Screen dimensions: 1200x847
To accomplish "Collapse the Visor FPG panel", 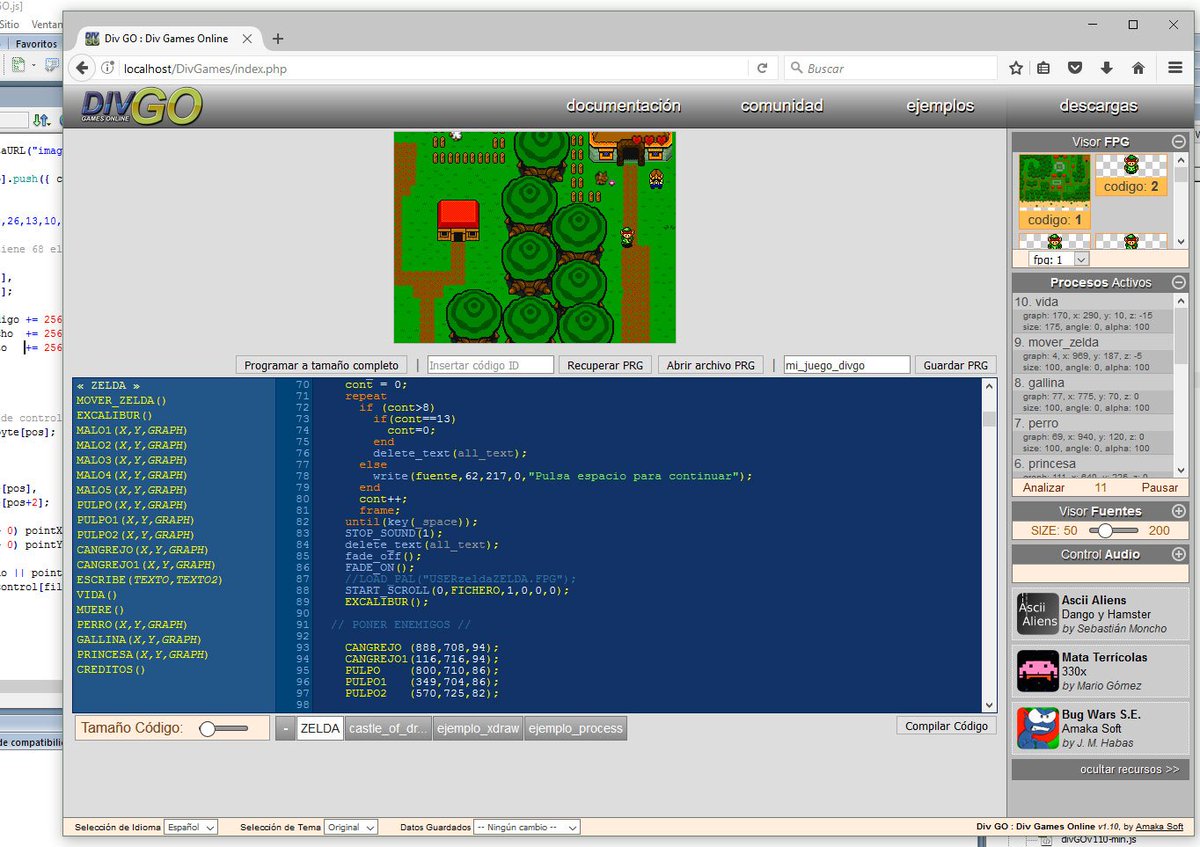I will tap(1179, 142).
